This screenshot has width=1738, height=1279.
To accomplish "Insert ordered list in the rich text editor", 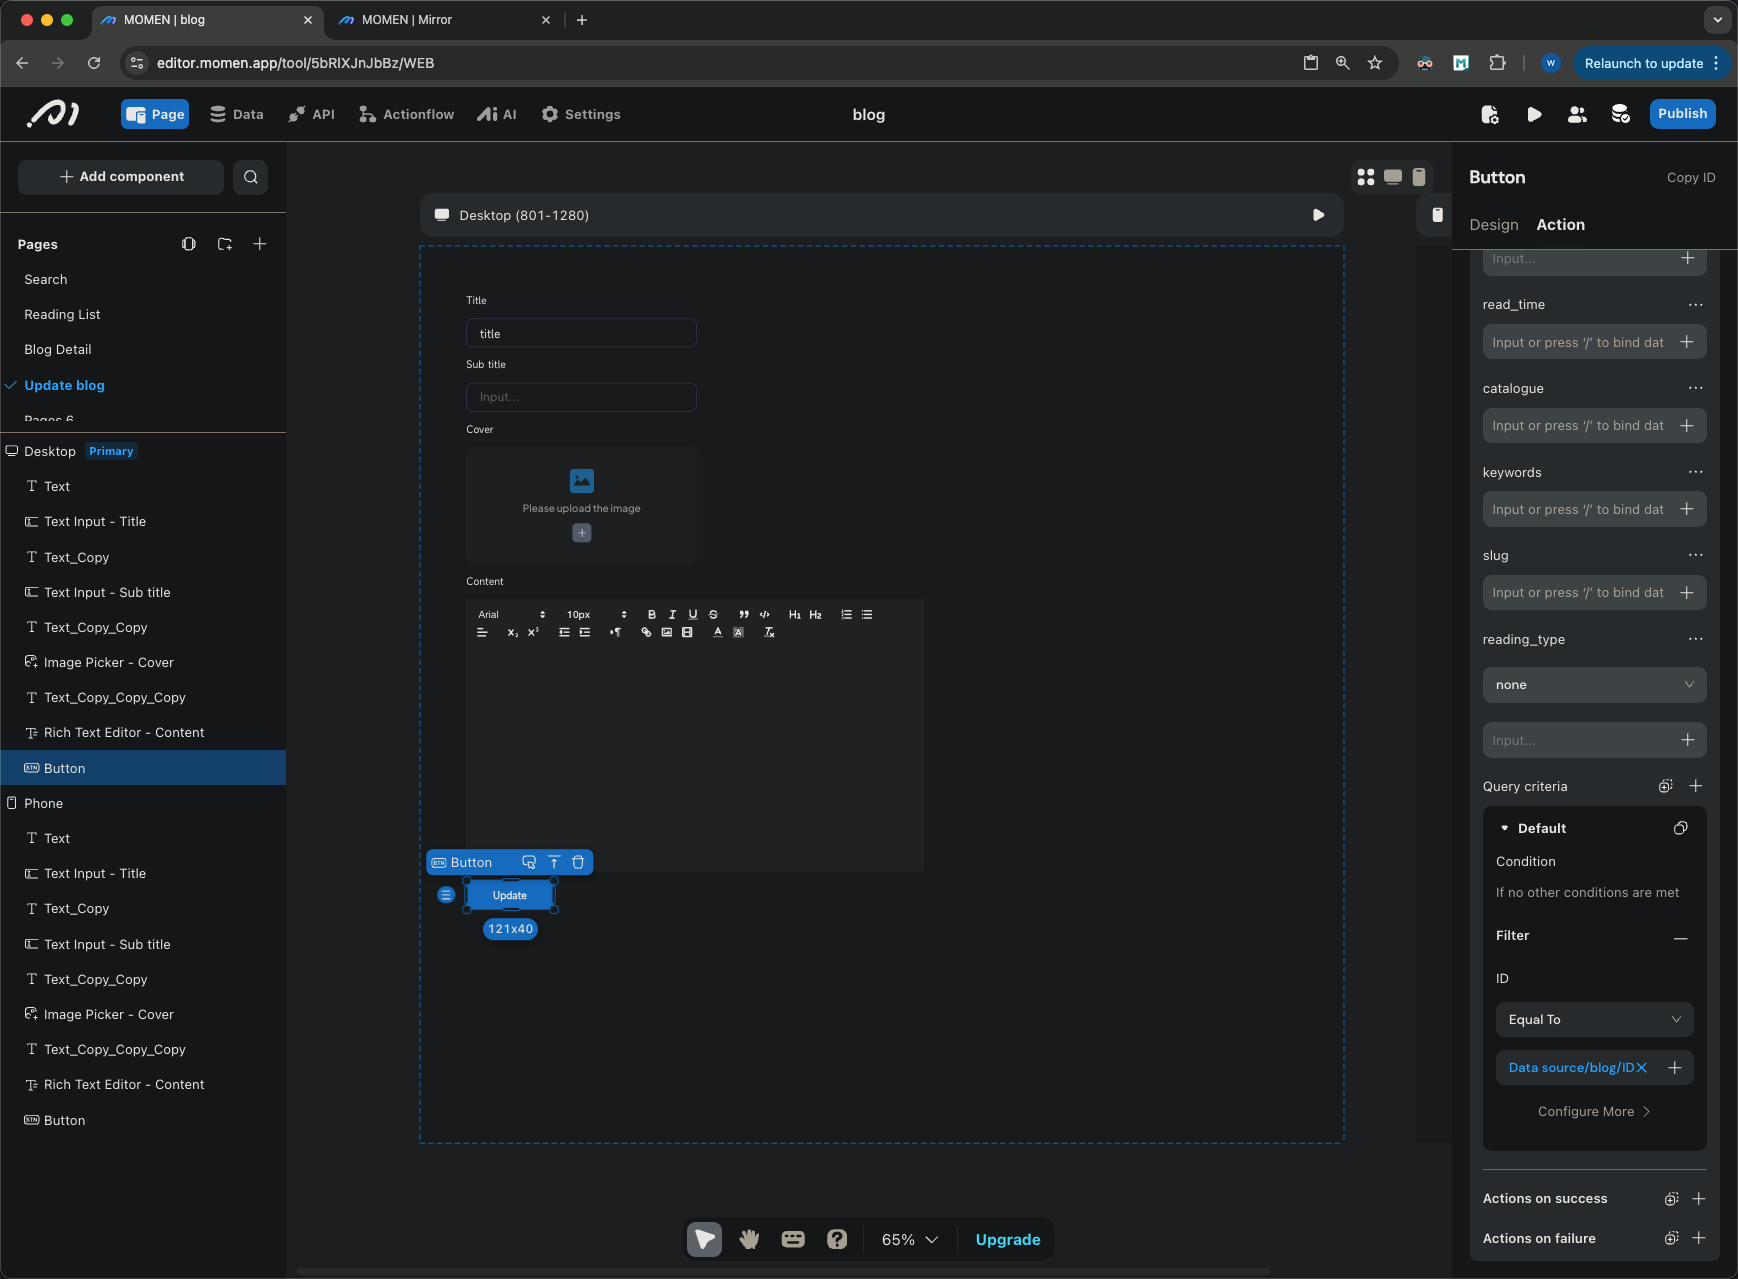I will coord(846,615).
